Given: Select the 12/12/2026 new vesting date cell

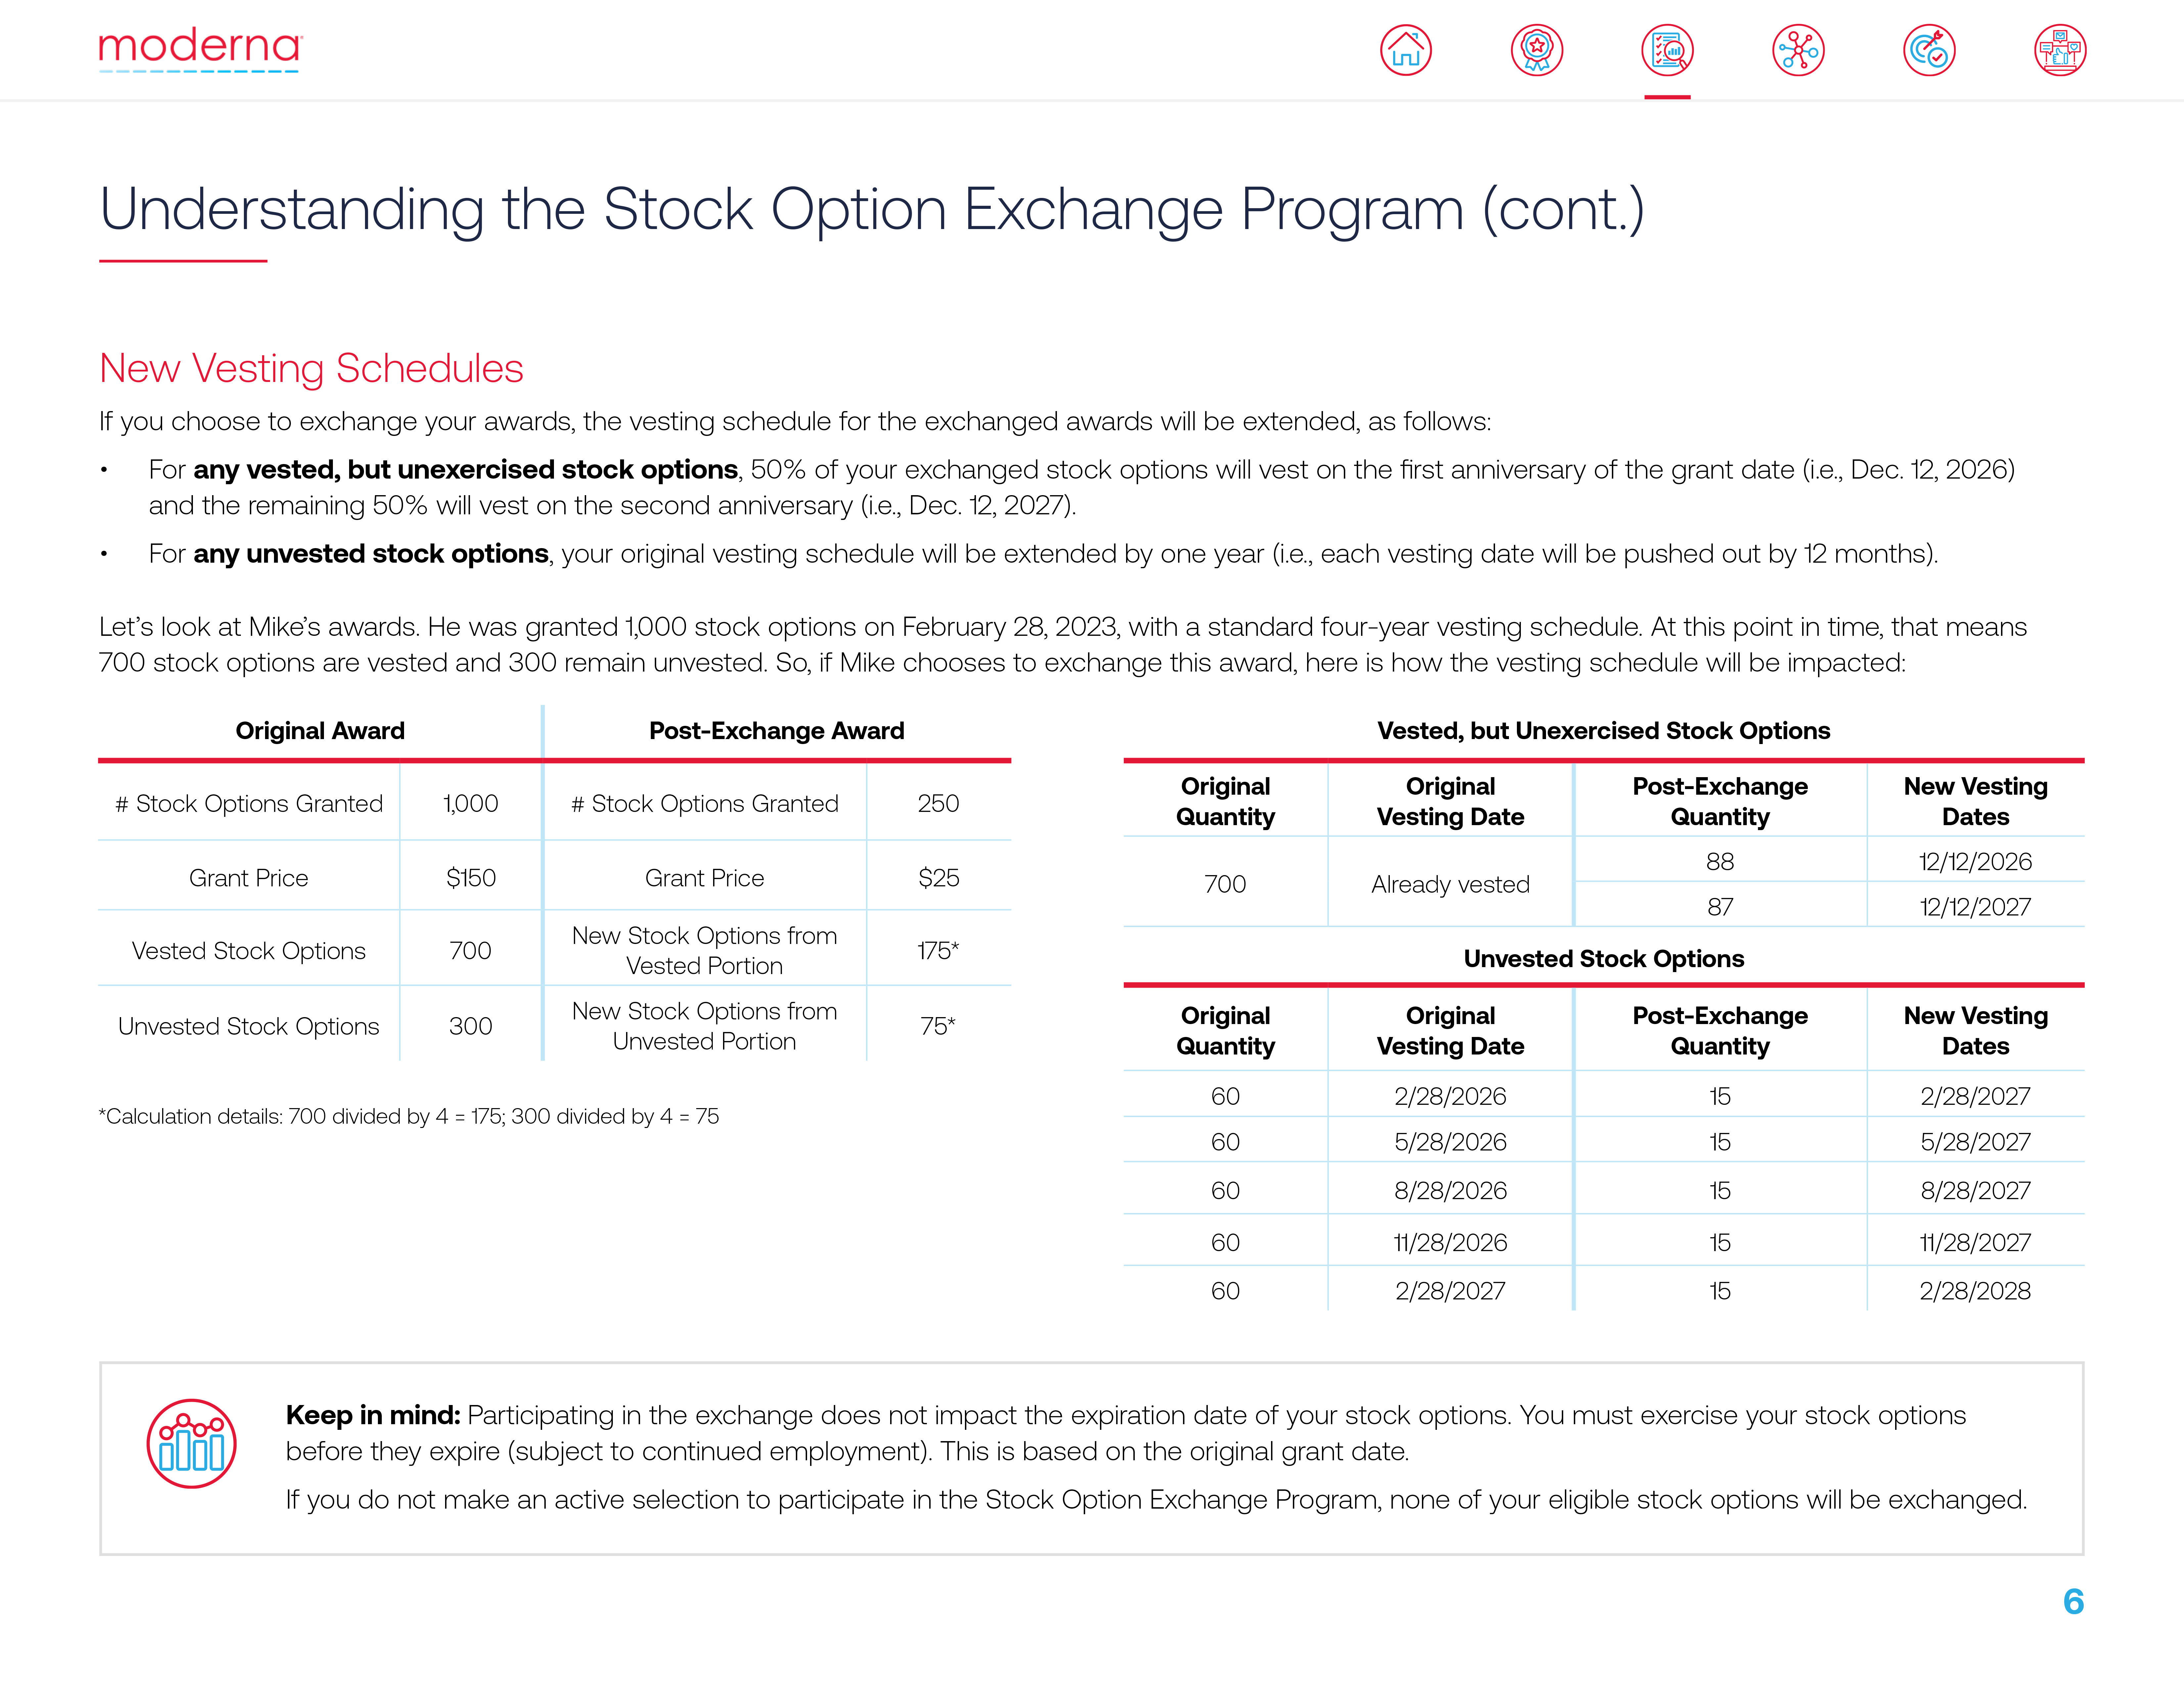Looking at the screenshot, I should click(x=1975, y=861).
